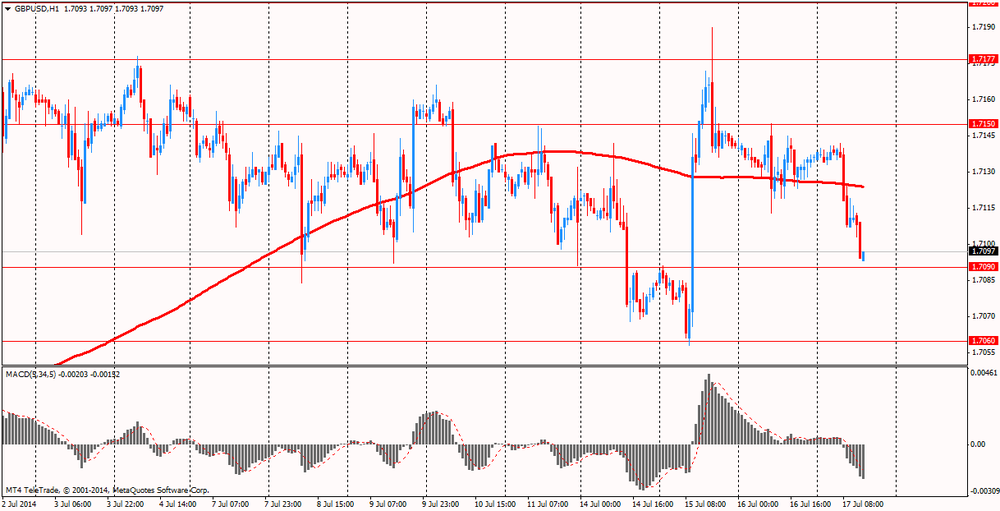This screenshot has width=1000, height=511.
Task: Click the MT4 TeleTrade copyright text
Action: (105, 489)
